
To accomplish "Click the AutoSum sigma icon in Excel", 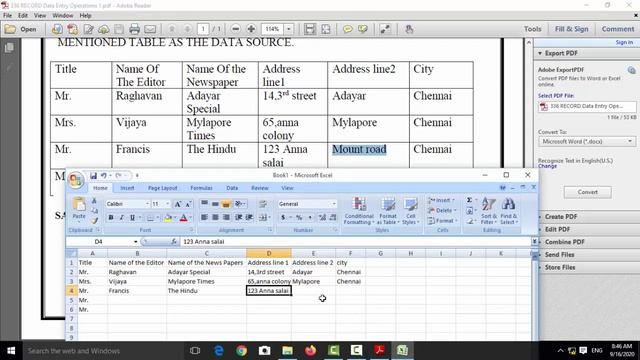I will pyautogui.click(x=469, y=200).
